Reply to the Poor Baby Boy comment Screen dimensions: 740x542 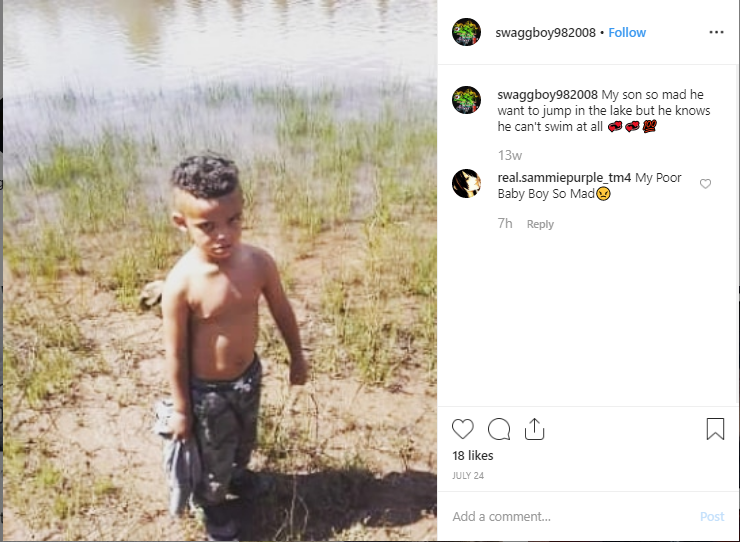[540, 224]
